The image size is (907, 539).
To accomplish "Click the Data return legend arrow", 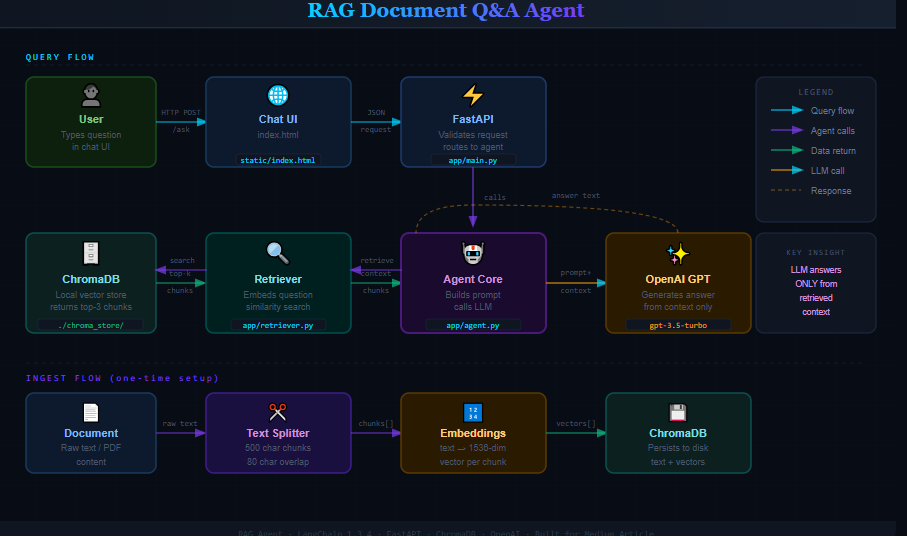I will pyautogui.click(x=787, y=150).
